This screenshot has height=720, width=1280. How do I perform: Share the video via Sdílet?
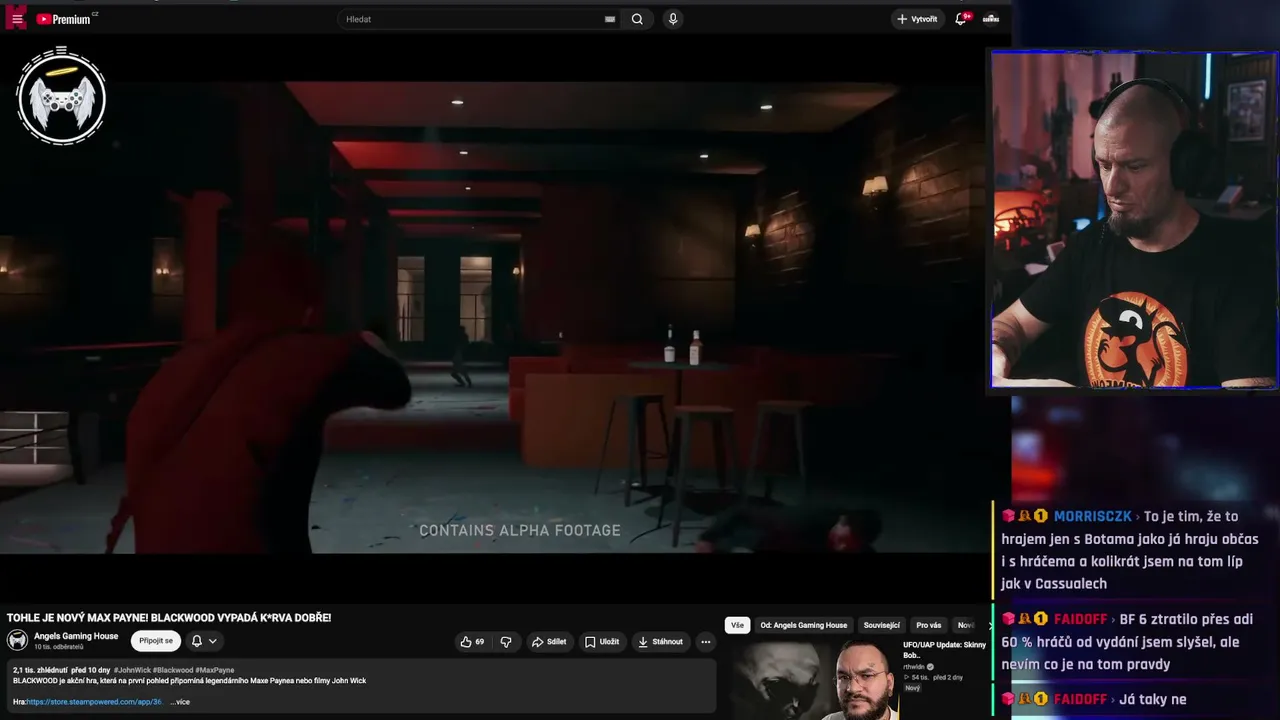[x=549, y=642]
